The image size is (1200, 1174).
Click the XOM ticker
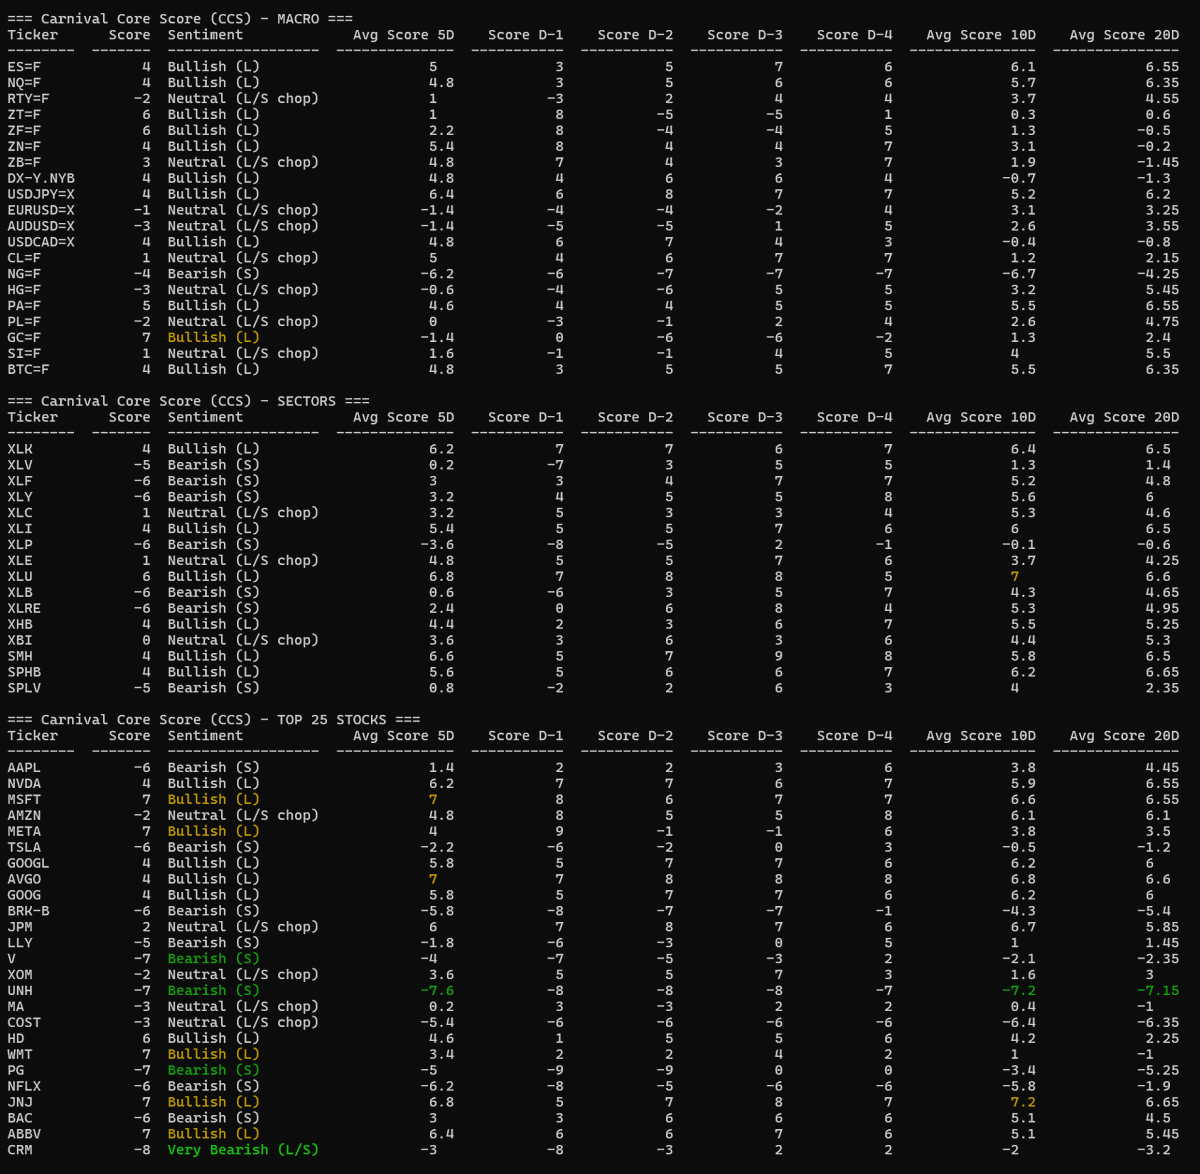tap(20, 975)
